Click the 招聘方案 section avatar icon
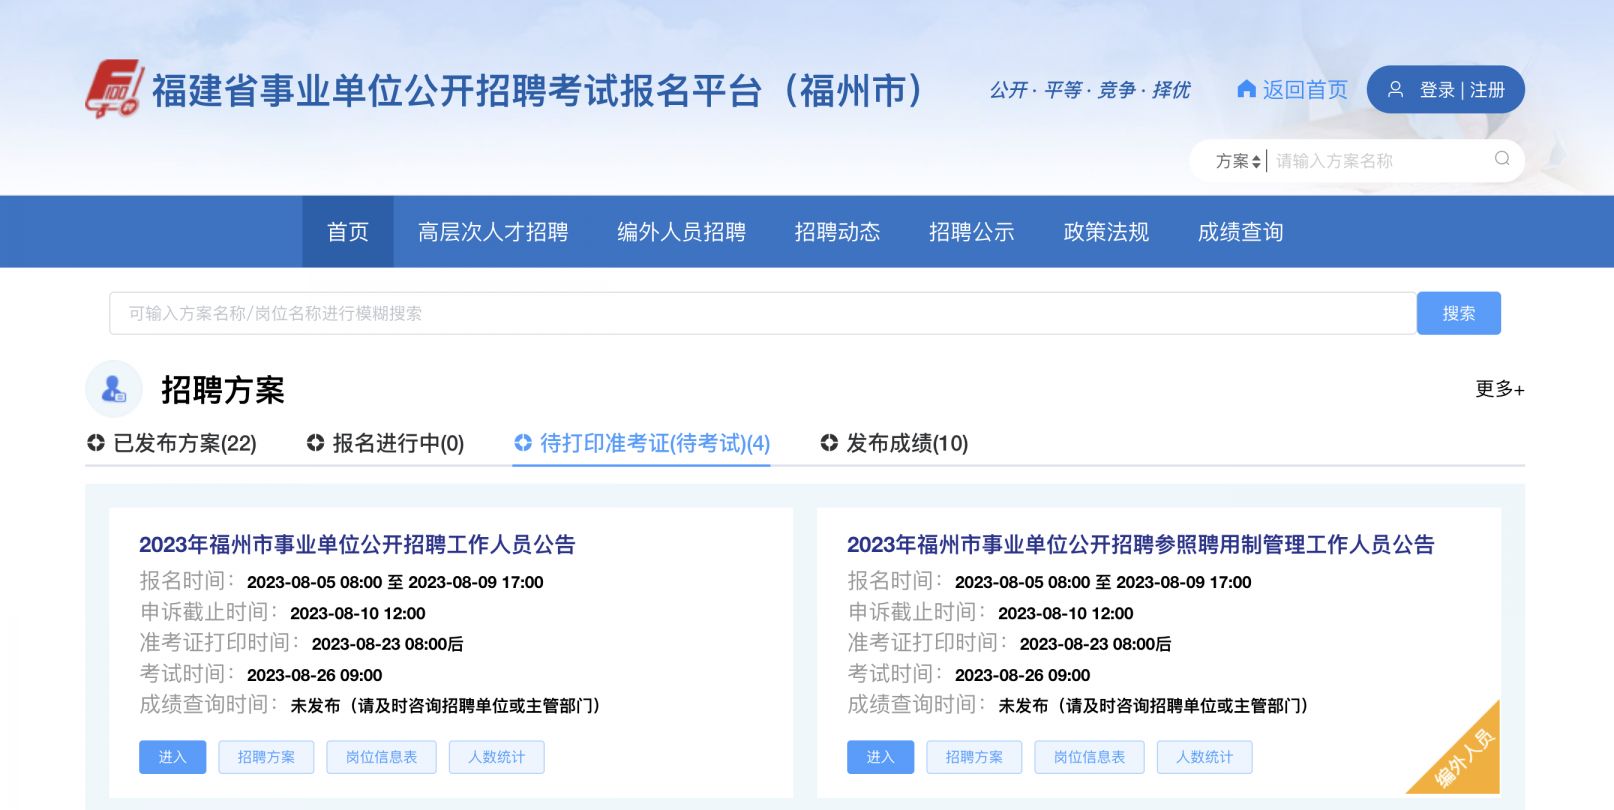 [114, 389]
